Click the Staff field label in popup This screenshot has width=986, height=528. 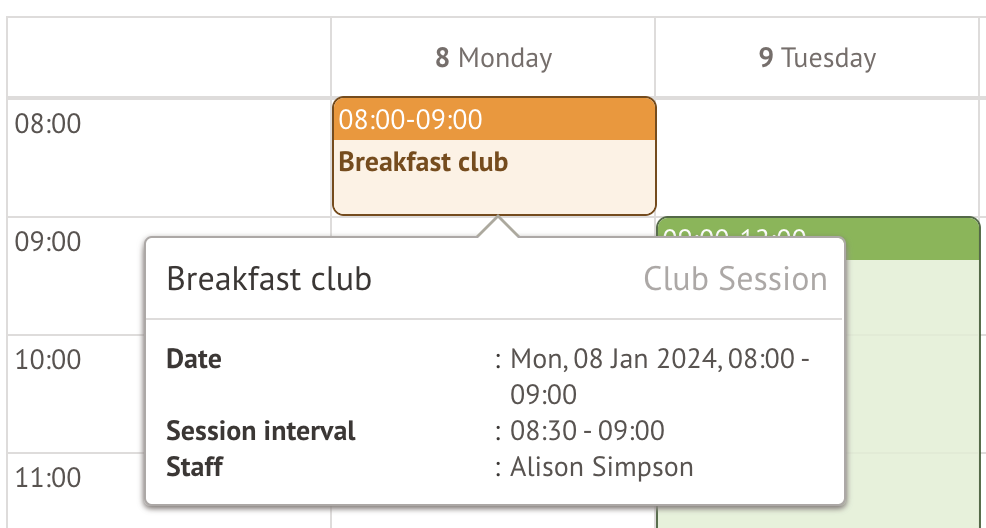(195, 467)
